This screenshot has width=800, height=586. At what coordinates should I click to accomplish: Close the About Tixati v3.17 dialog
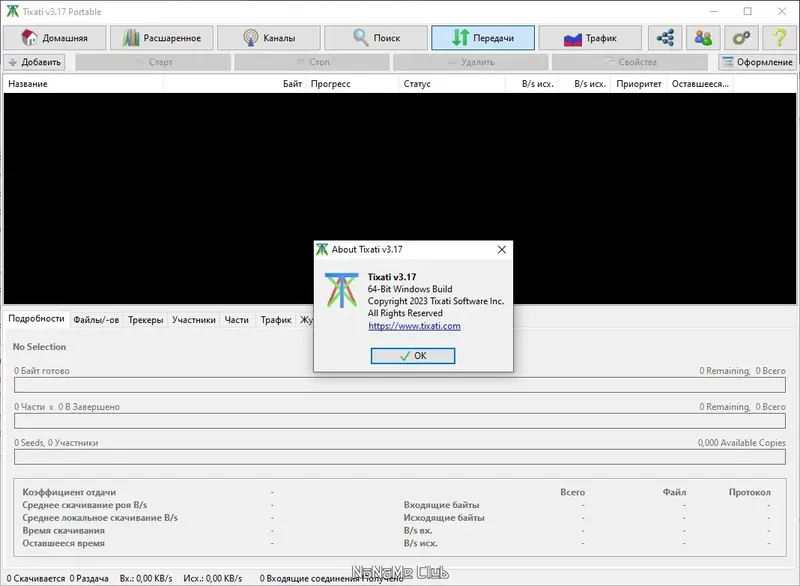[x=502, y=249]
